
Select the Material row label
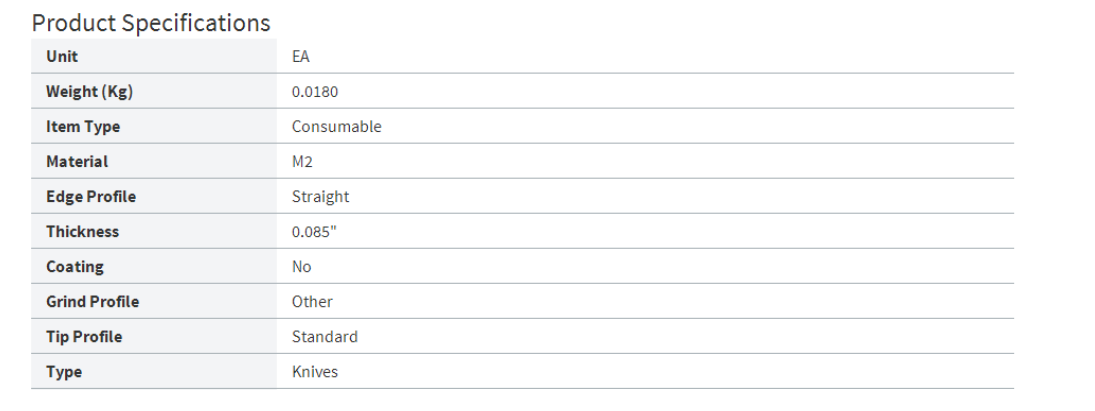[77, 162]
